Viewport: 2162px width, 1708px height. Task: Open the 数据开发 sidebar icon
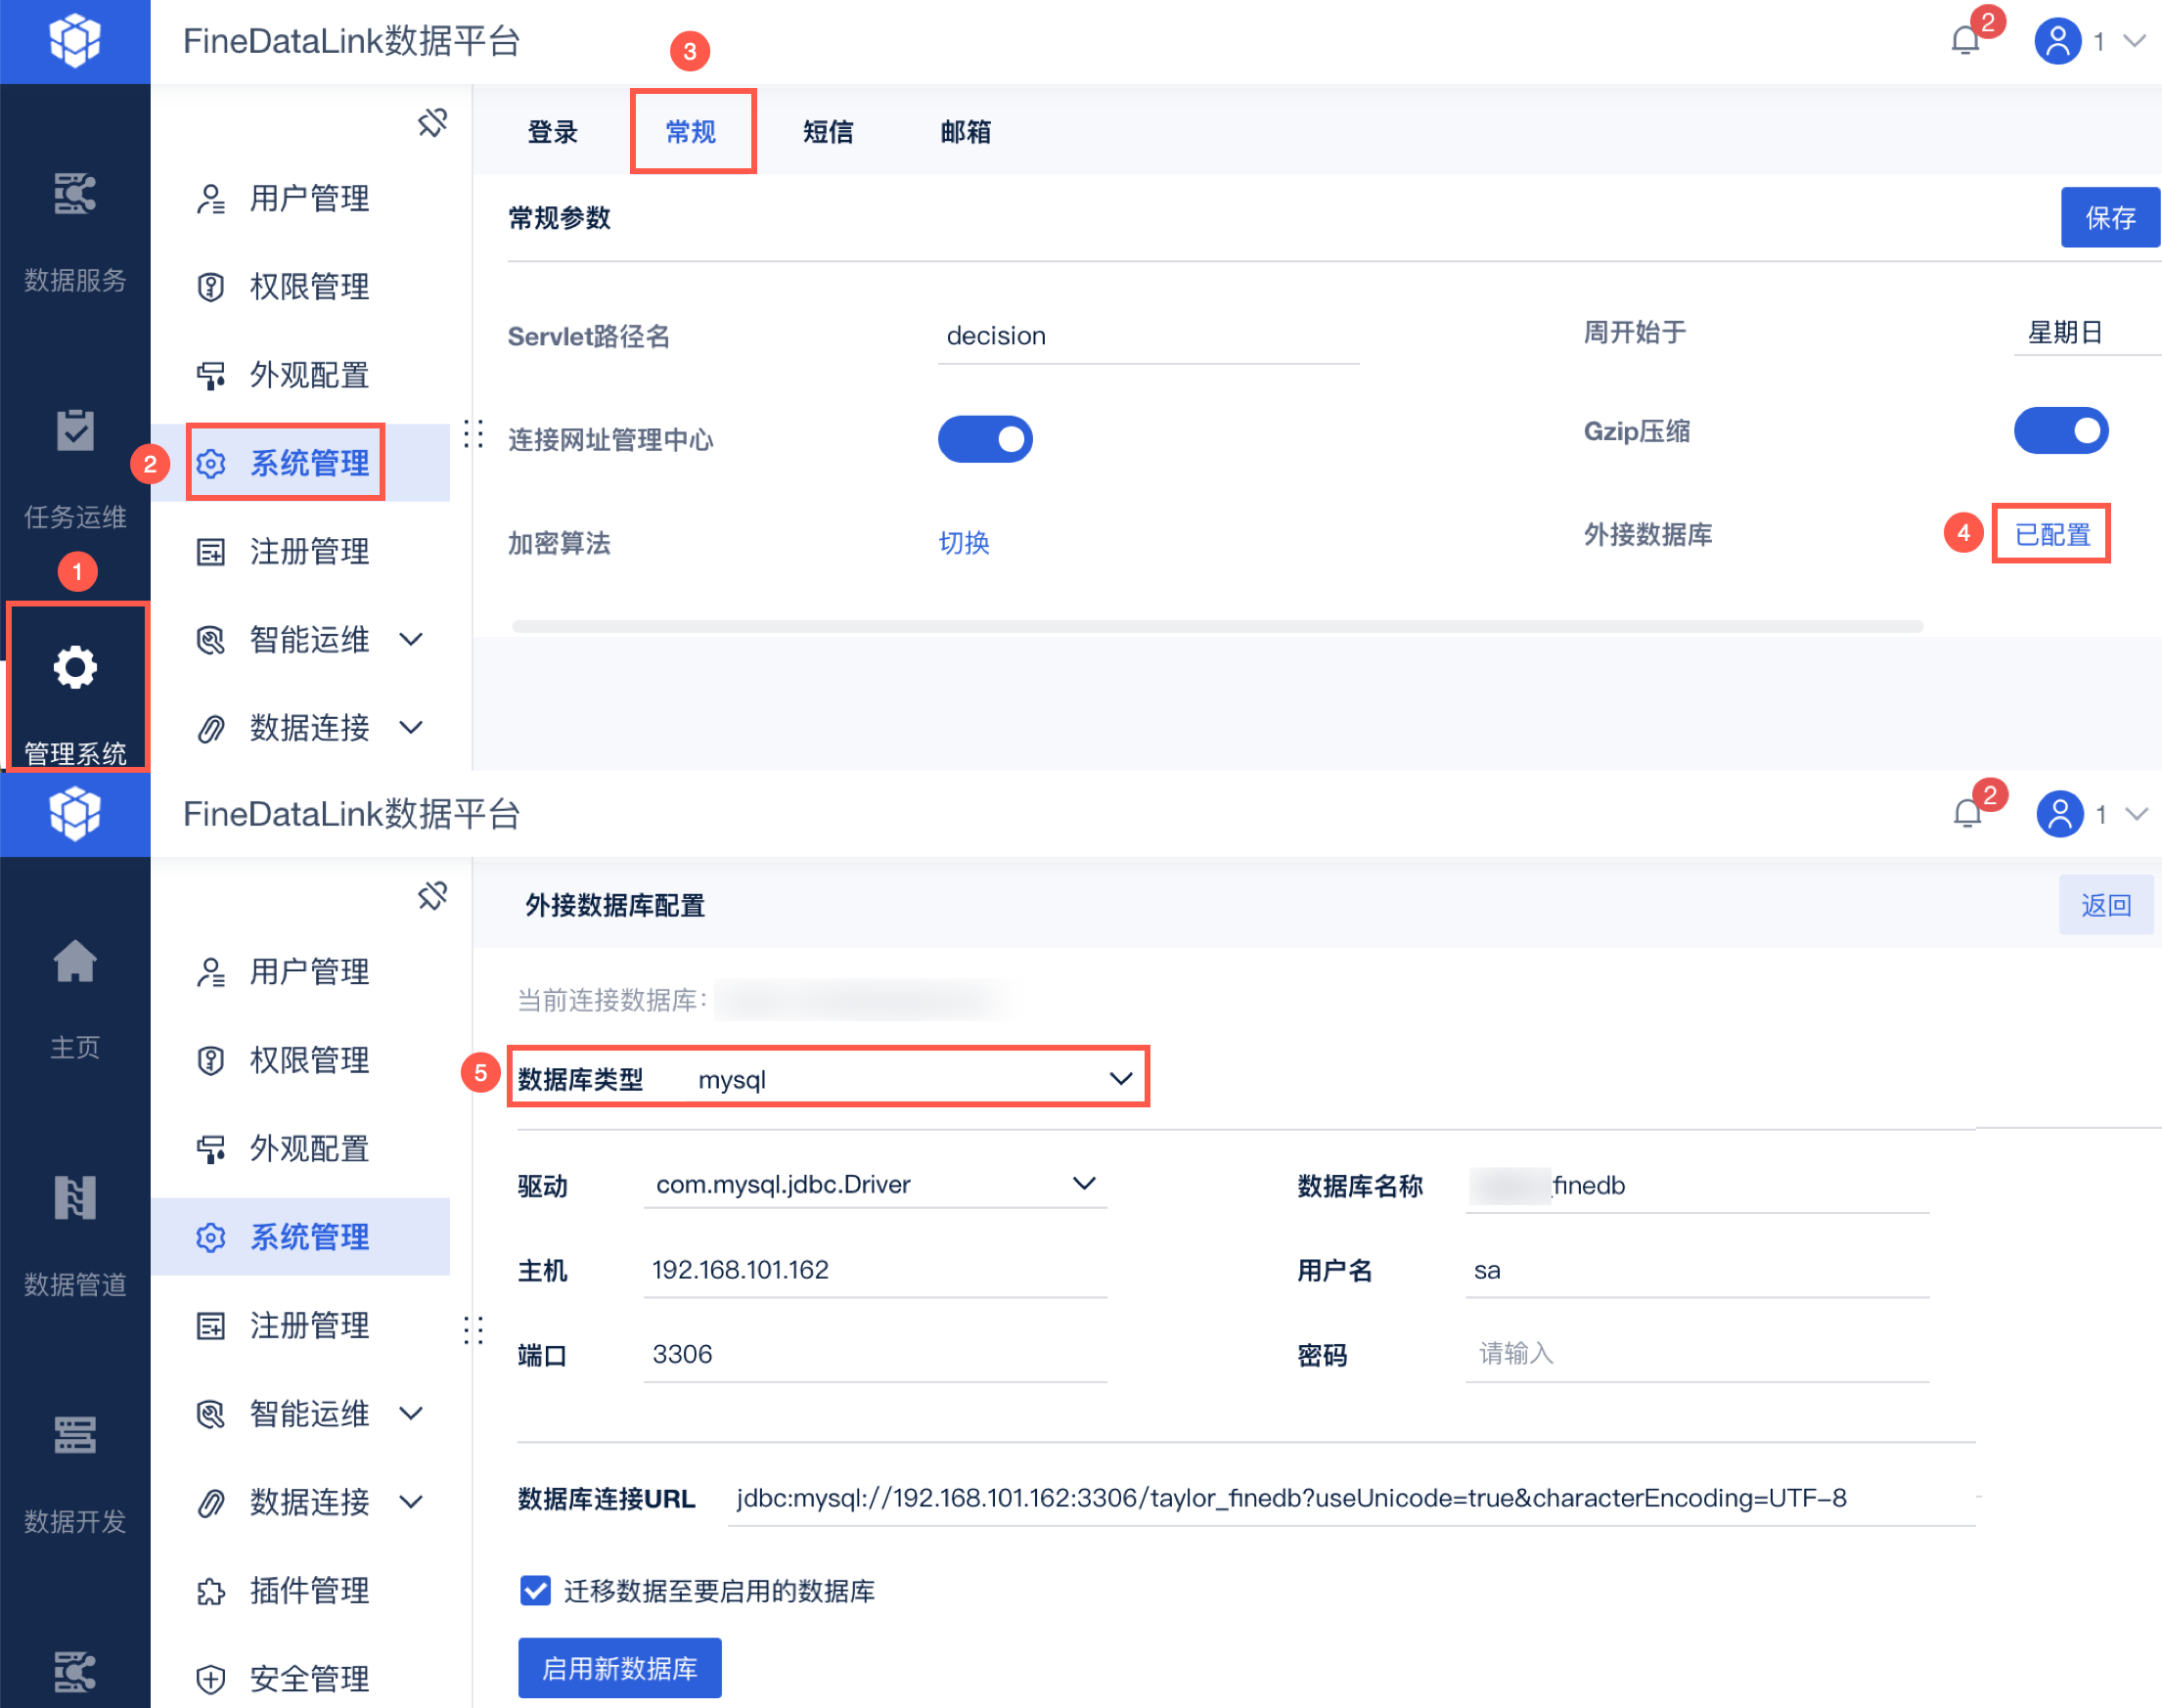(75, 1434)
